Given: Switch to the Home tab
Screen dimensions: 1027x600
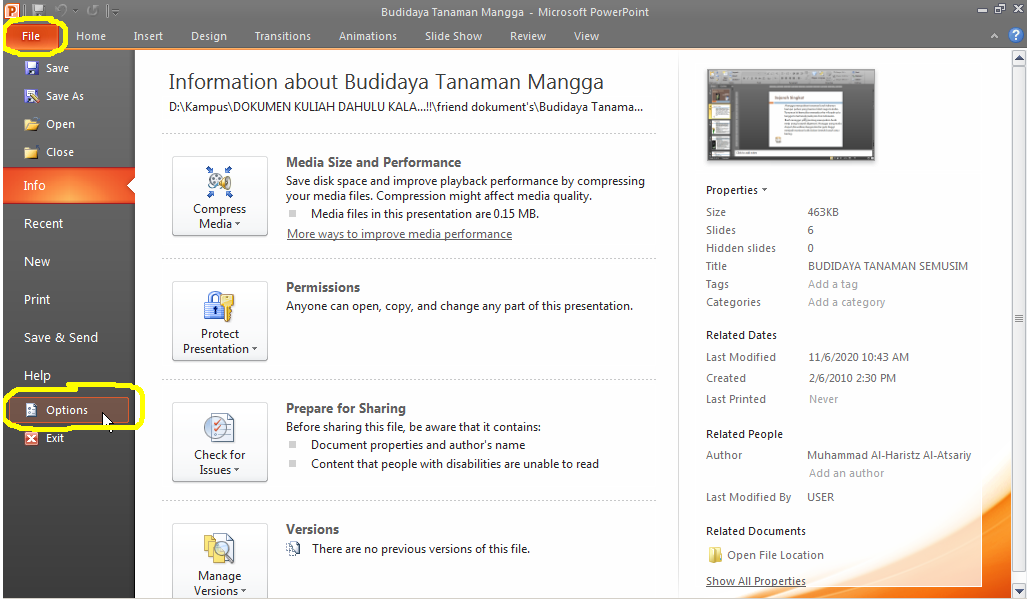Looking at the screenshot, I should pyautogui.click(x=91, y=36).
